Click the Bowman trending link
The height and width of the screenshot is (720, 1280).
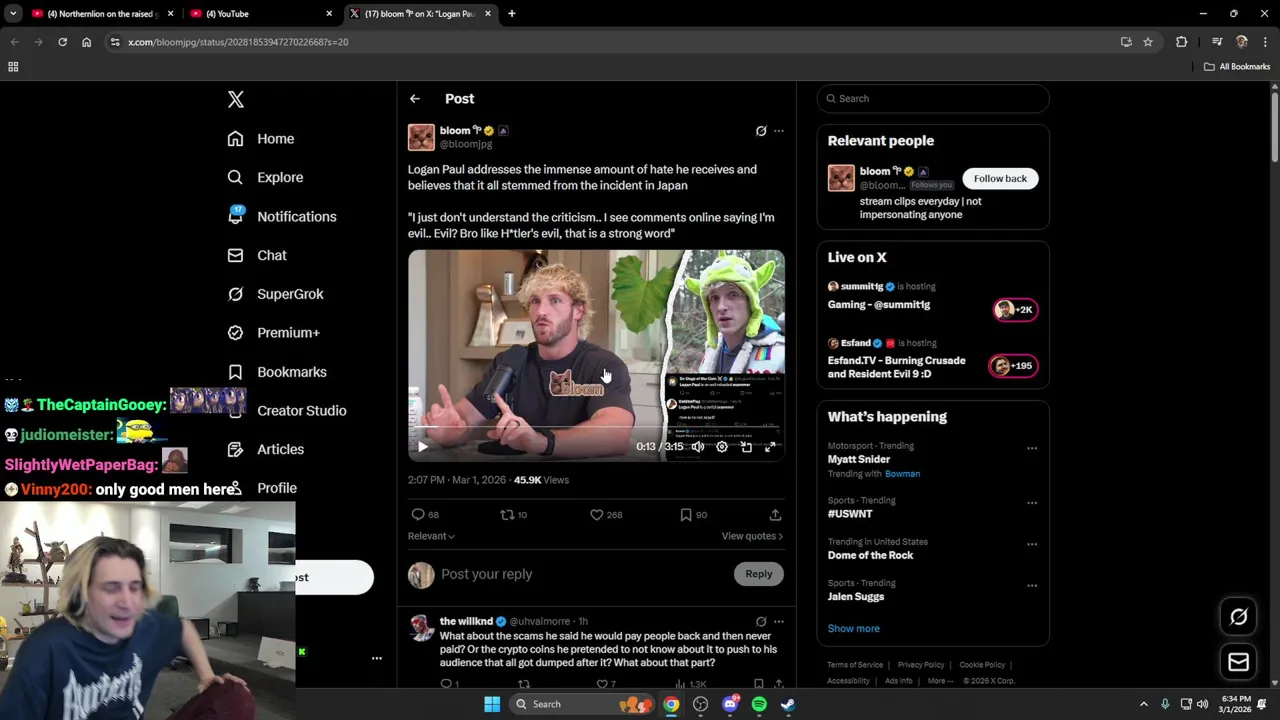tap(902, 474)
